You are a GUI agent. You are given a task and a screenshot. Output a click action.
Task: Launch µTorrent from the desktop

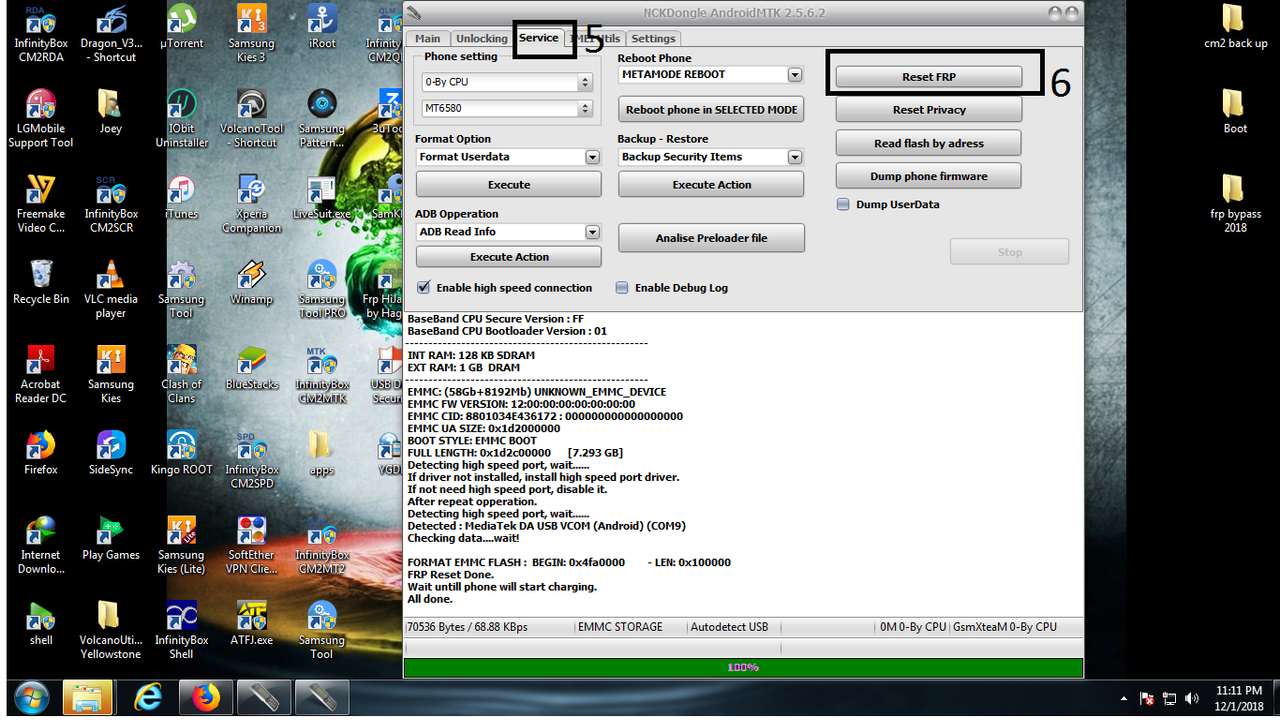click(181, 27)
